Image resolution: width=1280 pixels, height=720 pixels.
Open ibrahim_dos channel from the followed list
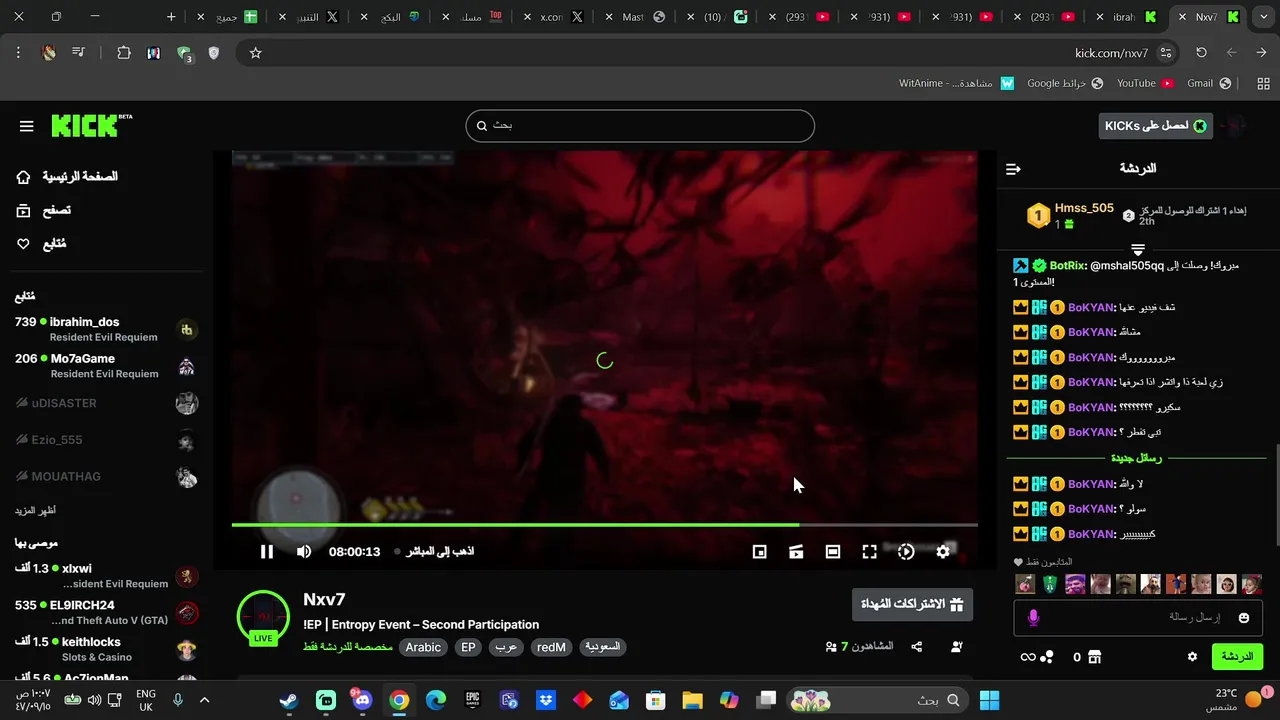(105, 329)
